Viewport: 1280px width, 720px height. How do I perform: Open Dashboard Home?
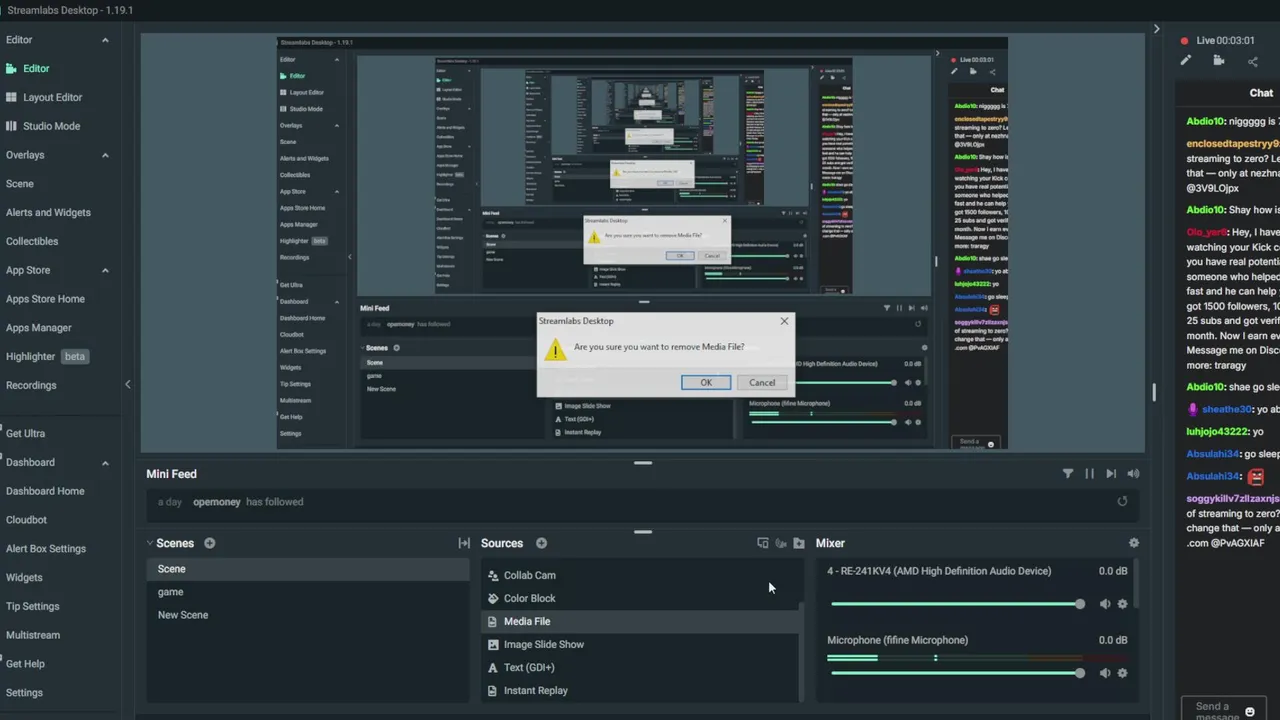point(45,491)
